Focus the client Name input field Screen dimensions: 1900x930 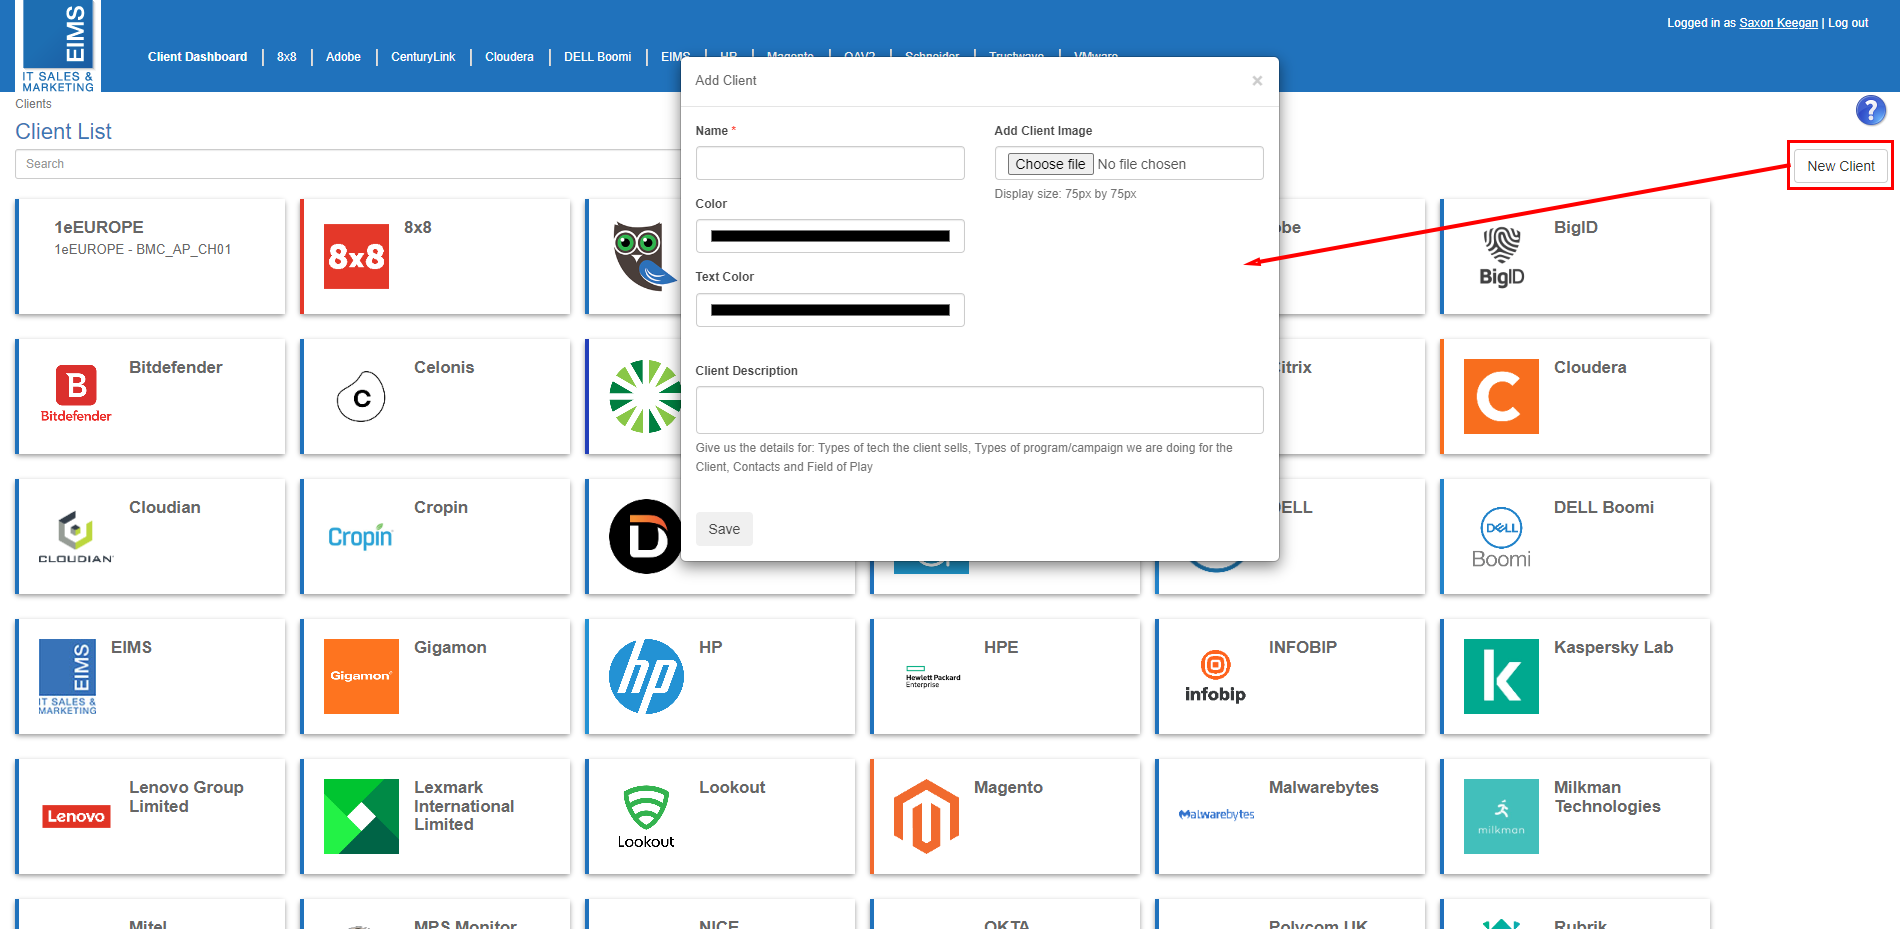coord(830,163)
